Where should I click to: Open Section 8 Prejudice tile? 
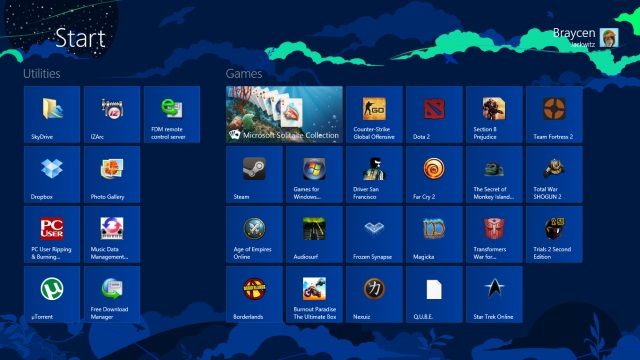tap(494, 114)
